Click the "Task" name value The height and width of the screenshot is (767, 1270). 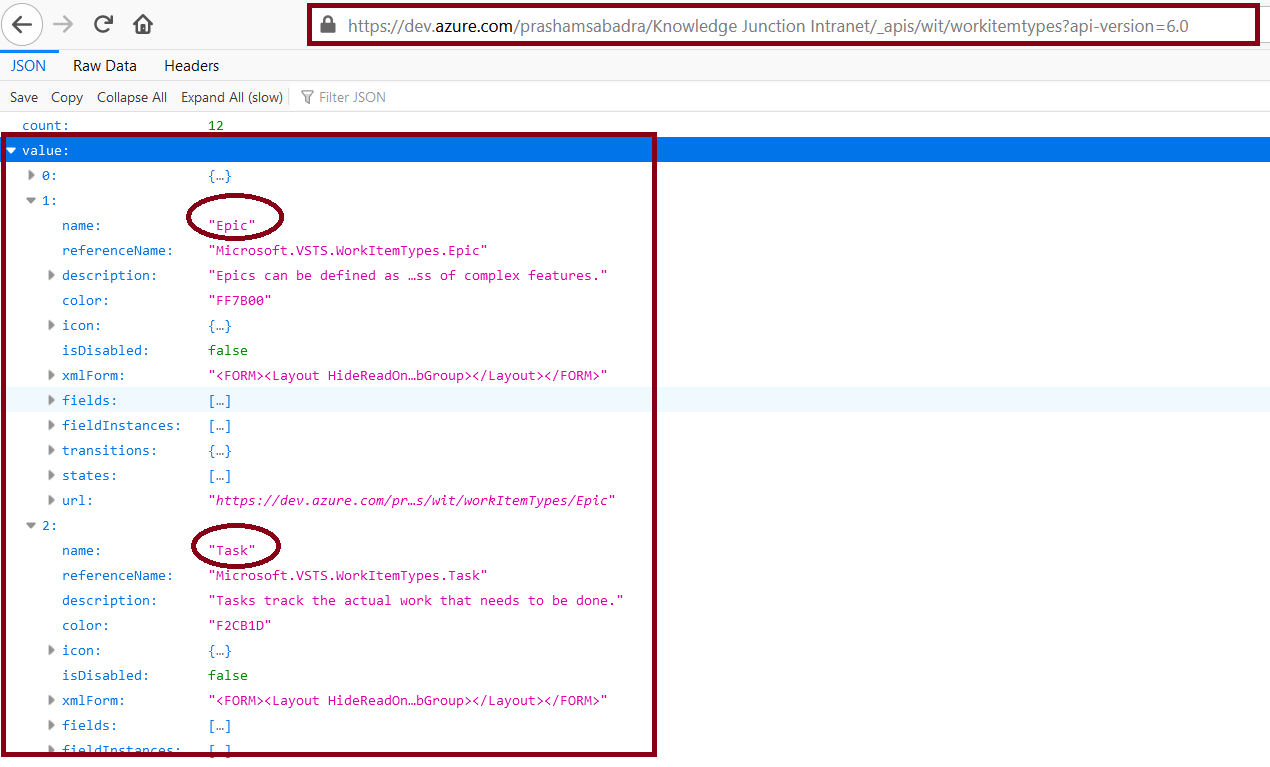(x=232, y=550)
